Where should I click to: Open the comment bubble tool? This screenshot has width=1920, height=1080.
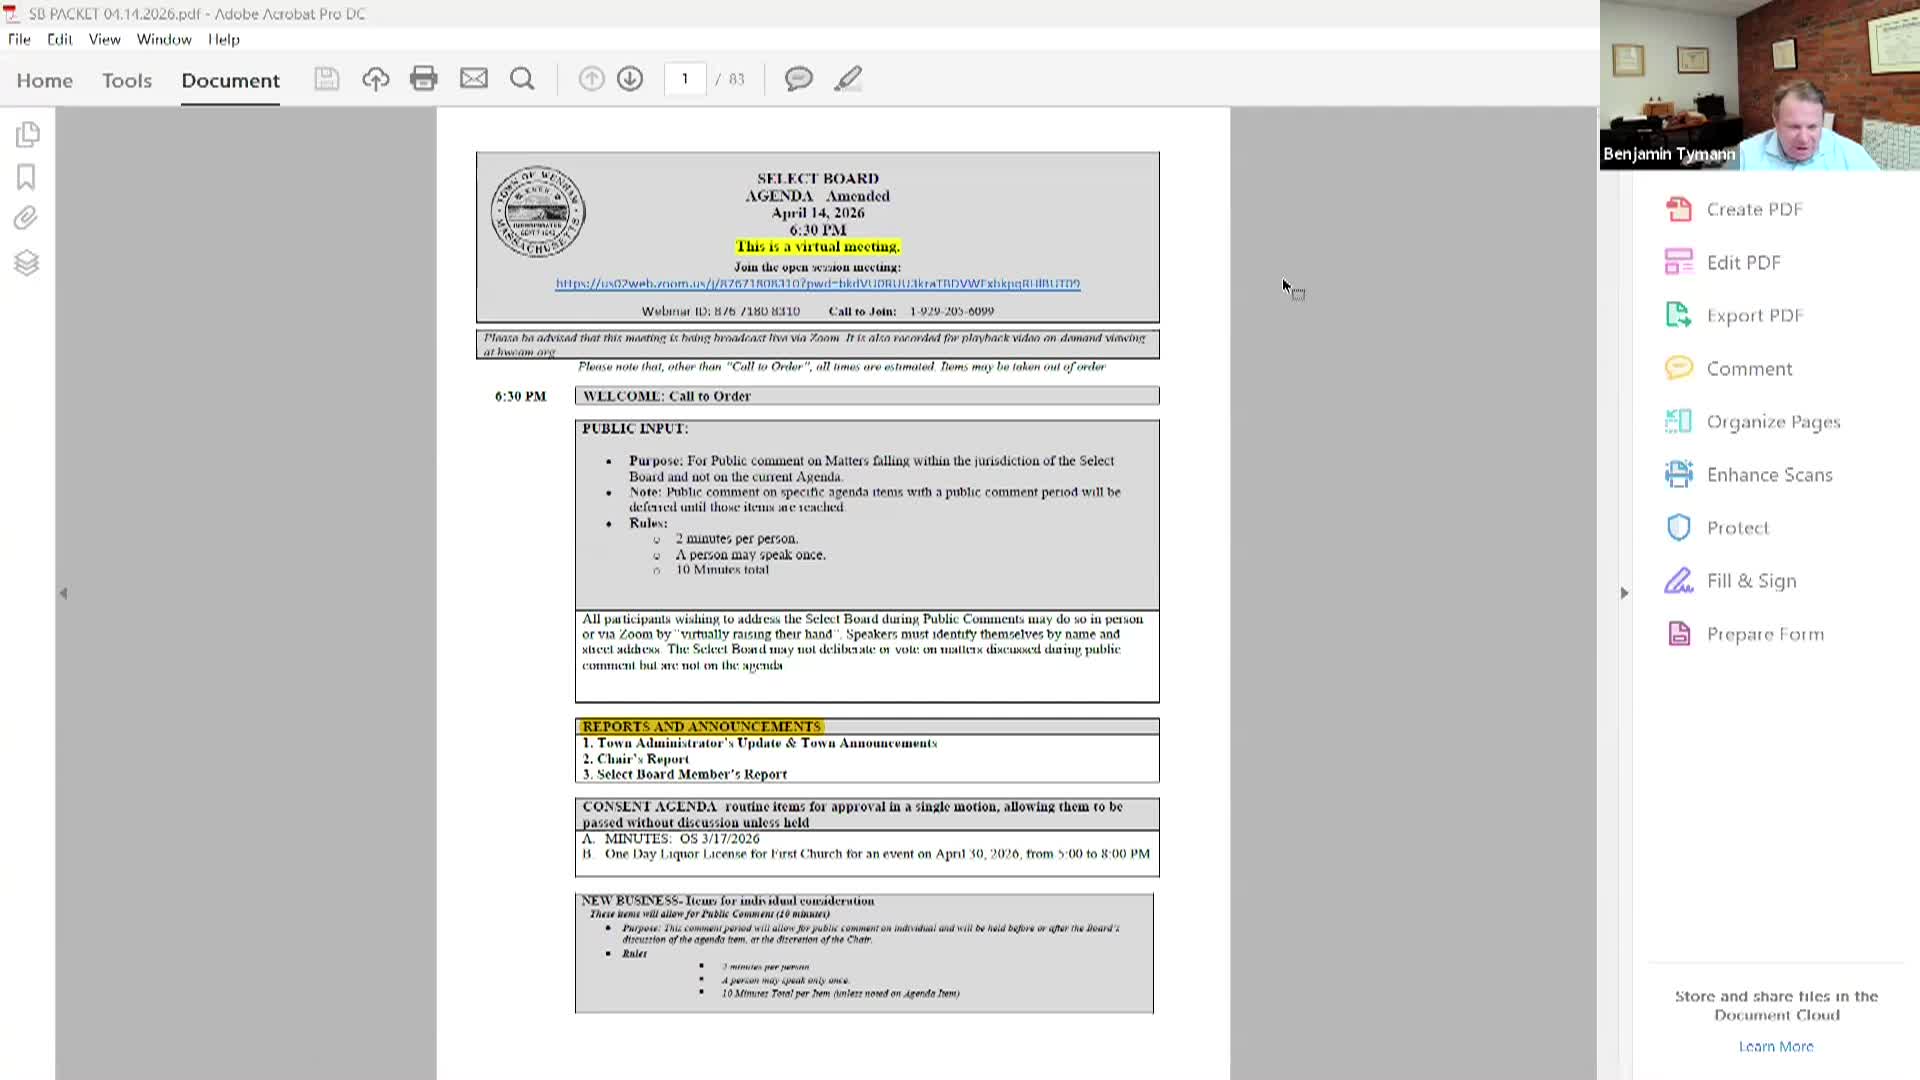pos(798,79)
